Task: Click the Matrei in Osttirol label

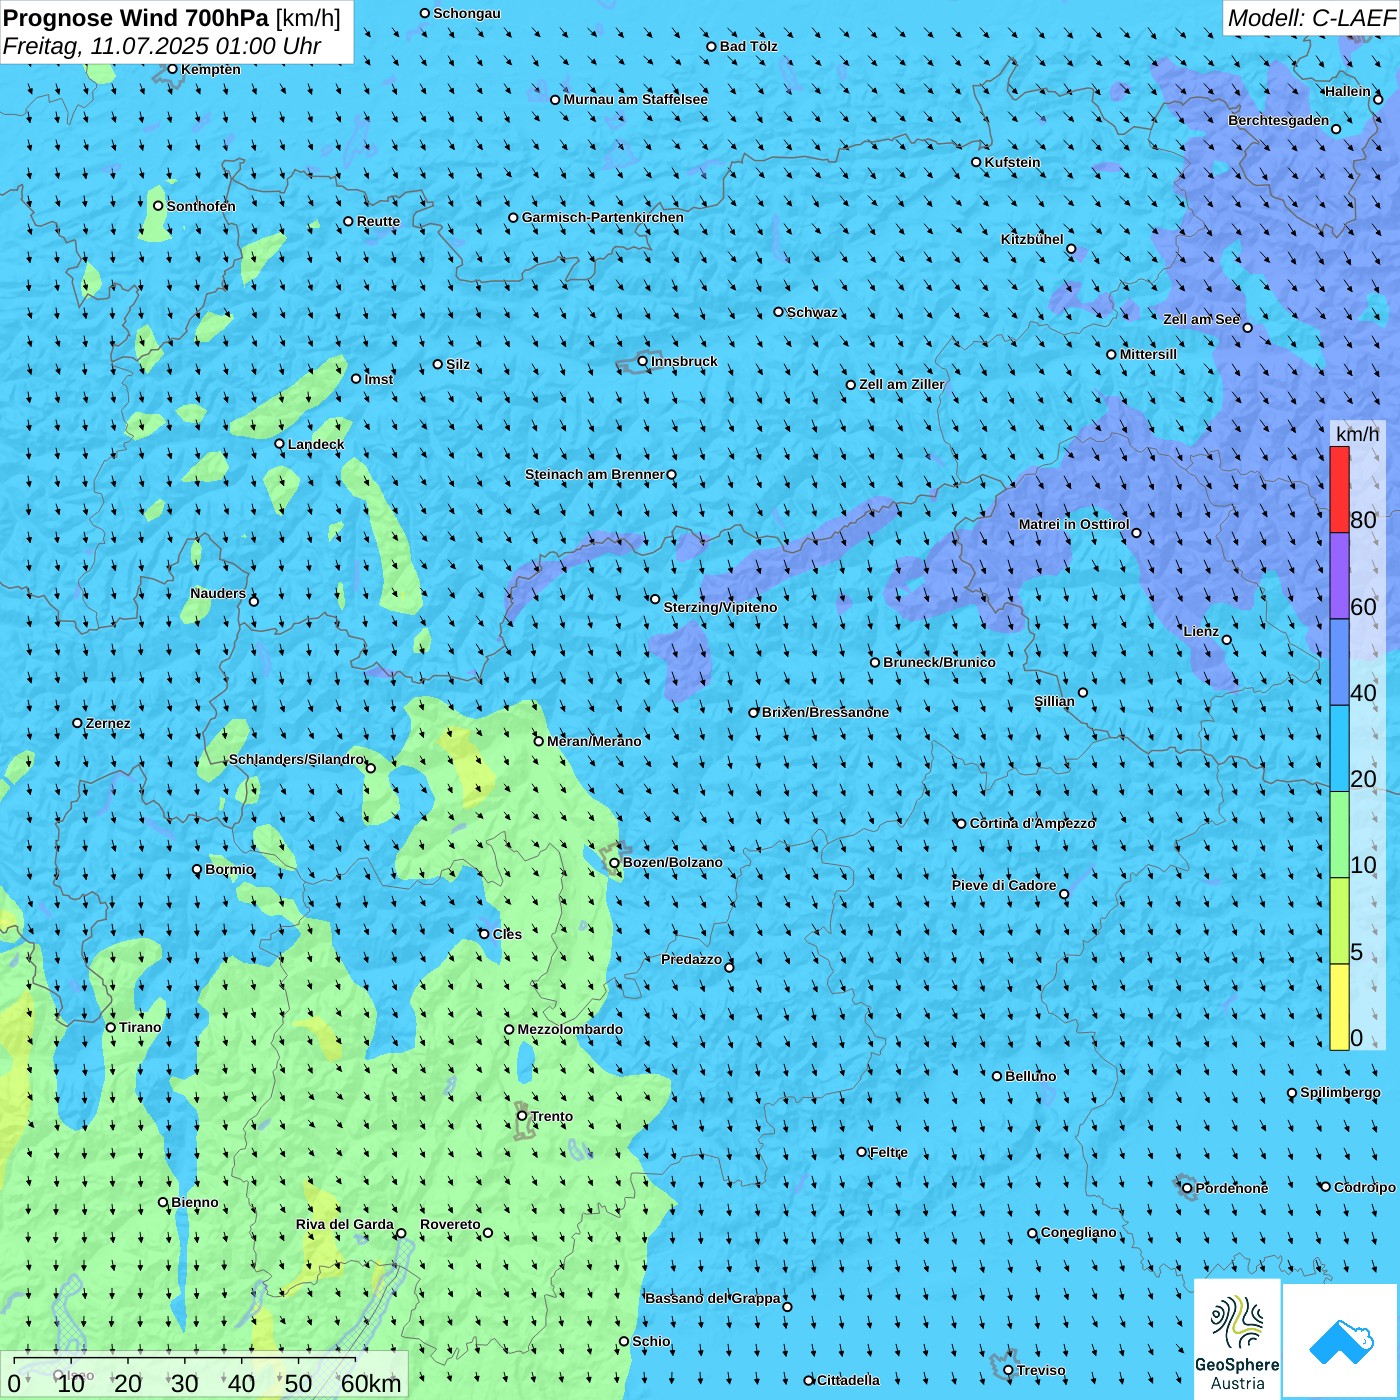Action: point(1074,524)
